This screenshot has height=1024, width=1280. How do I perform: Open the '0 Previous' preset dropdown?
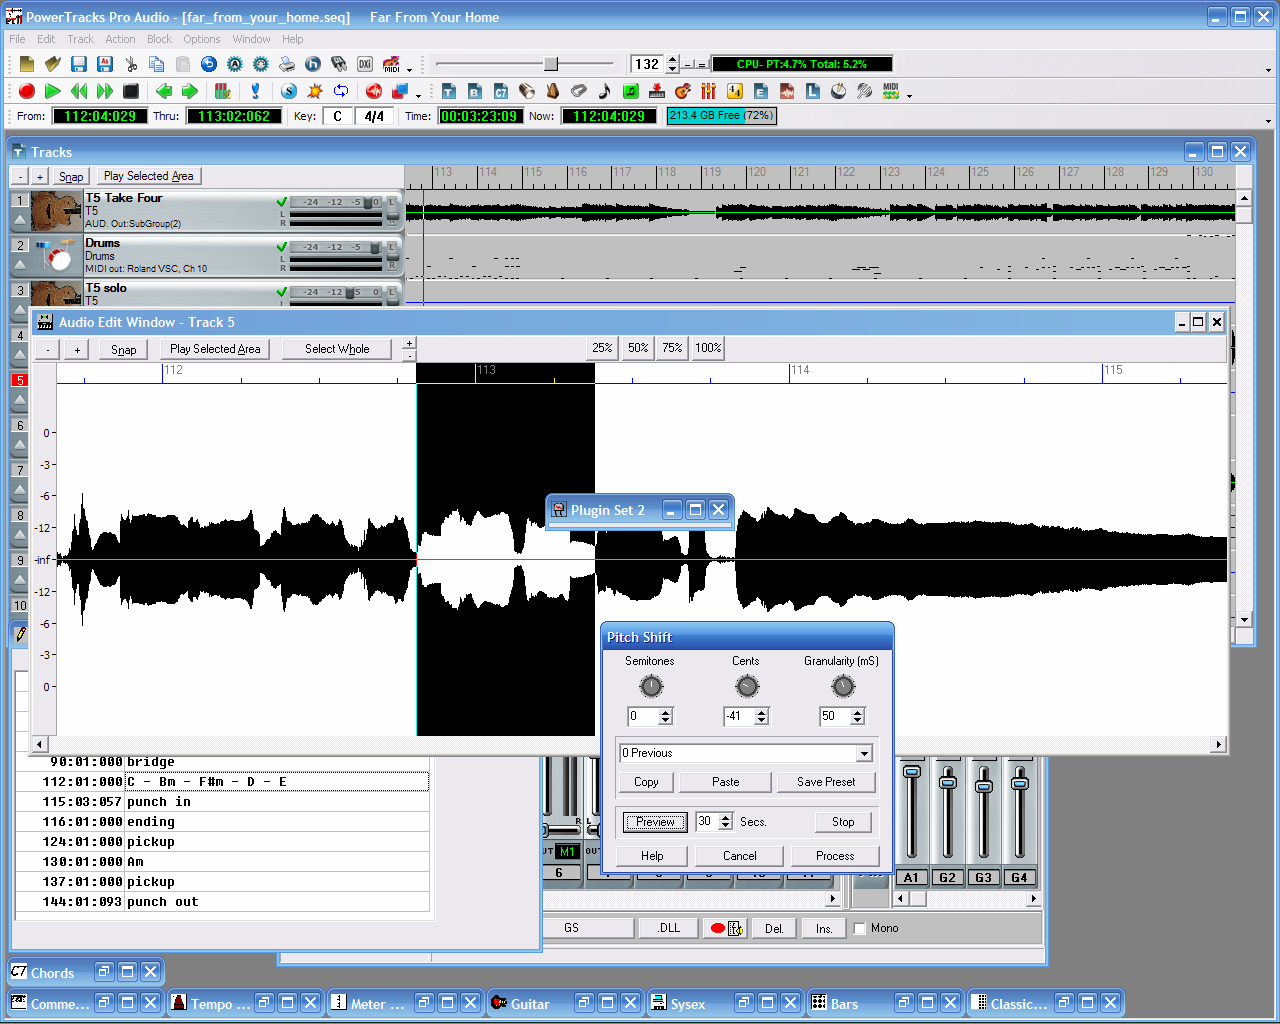864,754
